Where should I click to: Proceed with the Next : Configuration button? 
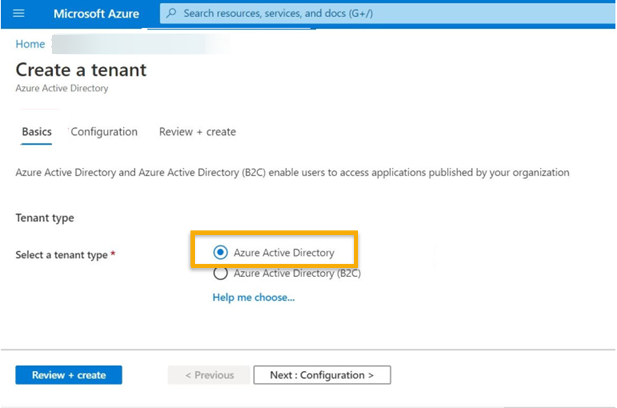pyautogui.click(x=322, y=375)
